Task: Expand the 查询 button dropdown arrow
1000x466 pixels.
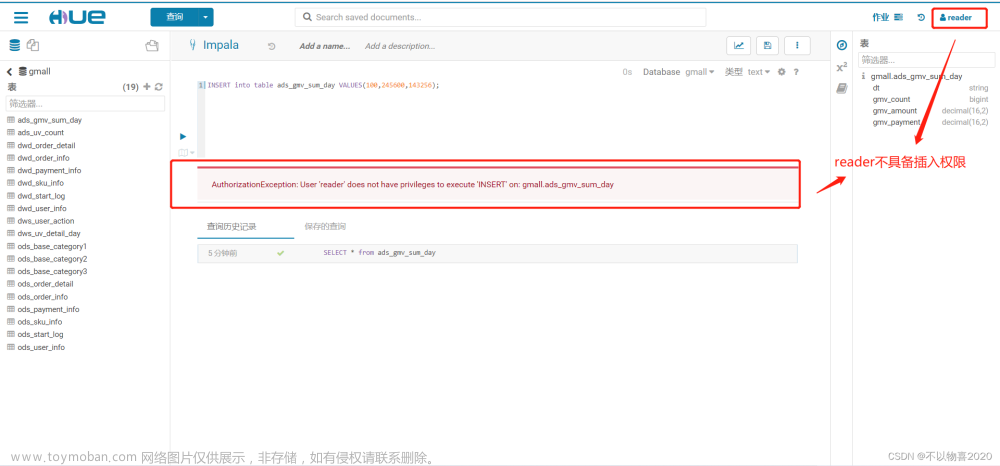Action: click(x=205, y=17)
